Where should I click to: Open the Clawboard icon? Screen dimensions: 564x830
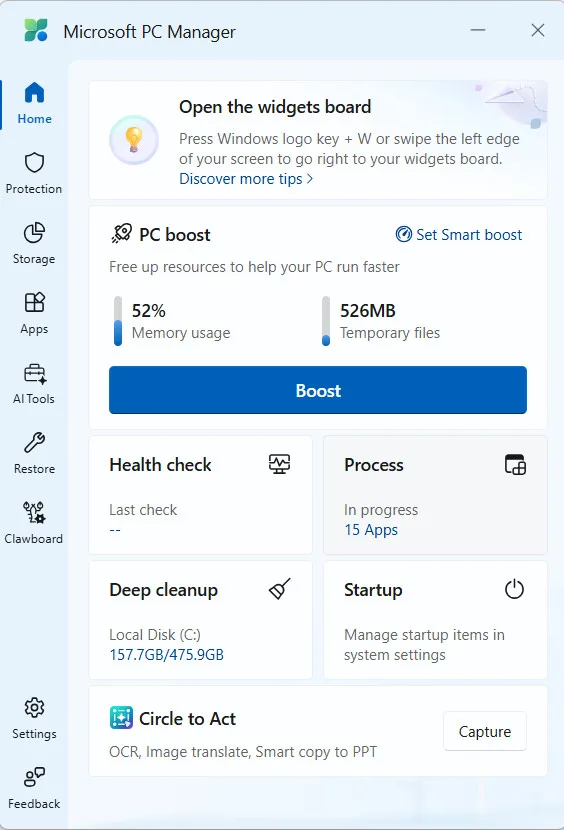tap(34, 512)
